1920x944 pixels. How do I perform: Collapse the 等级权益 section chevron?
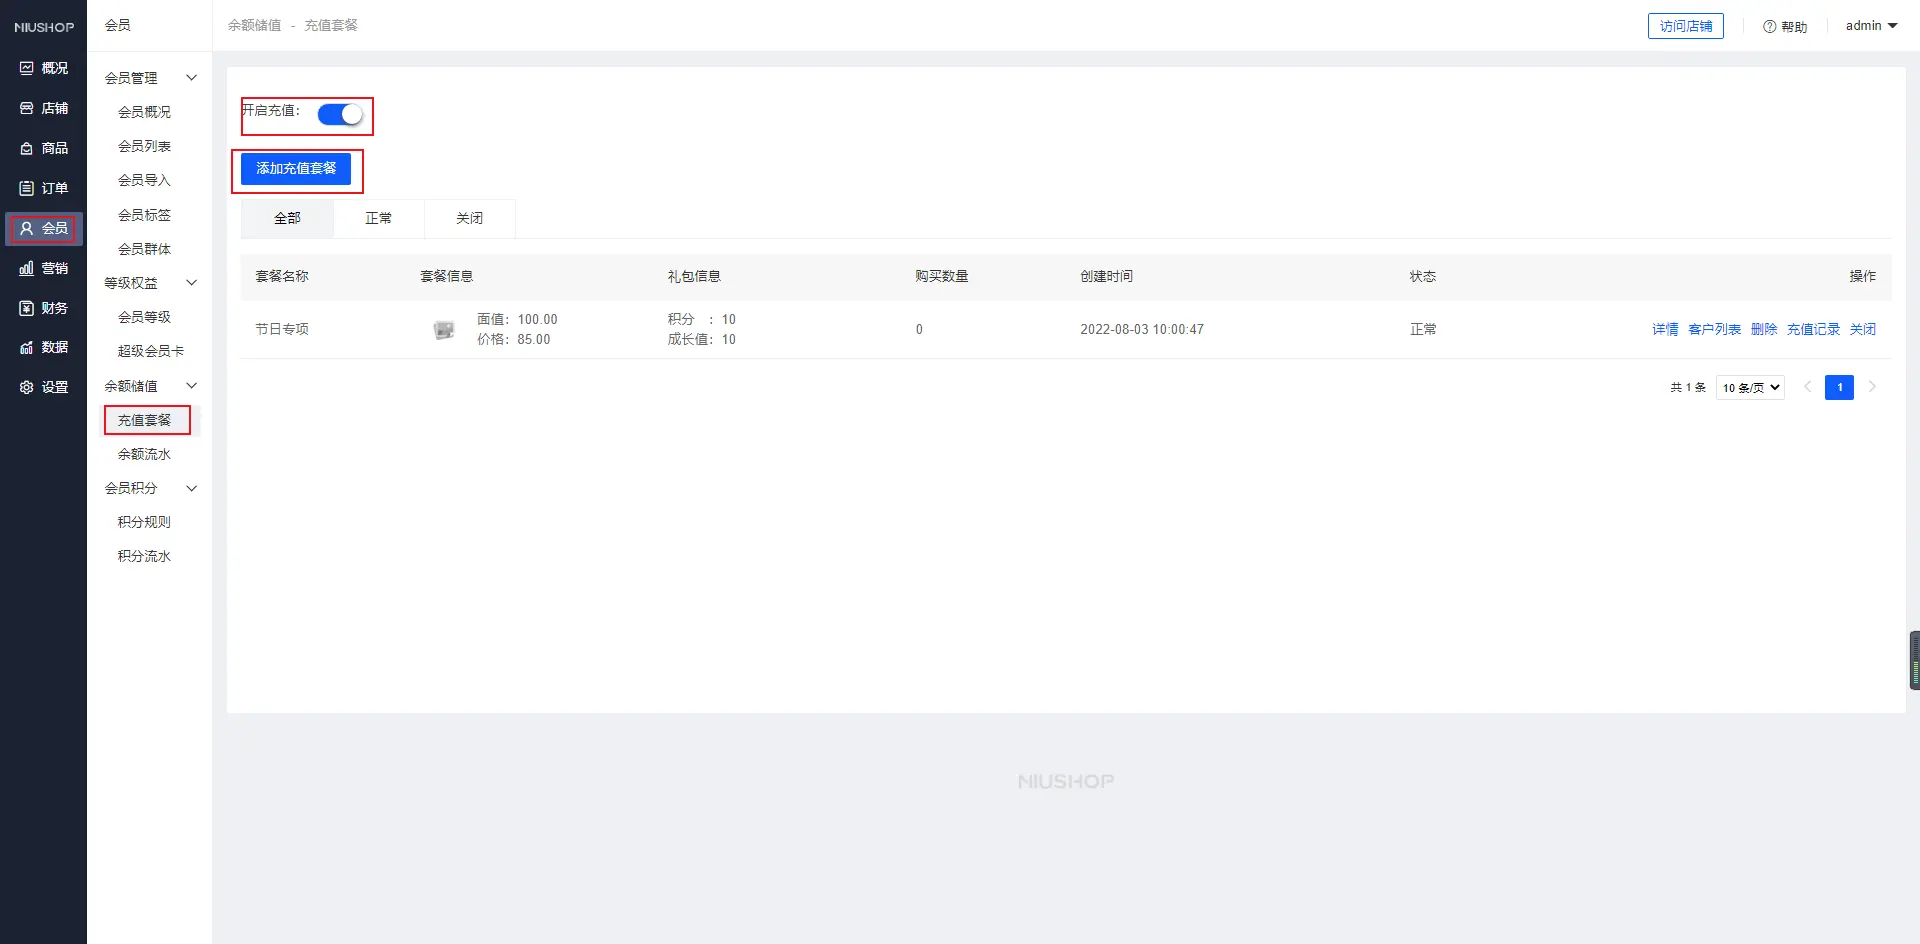click(191, 283)
